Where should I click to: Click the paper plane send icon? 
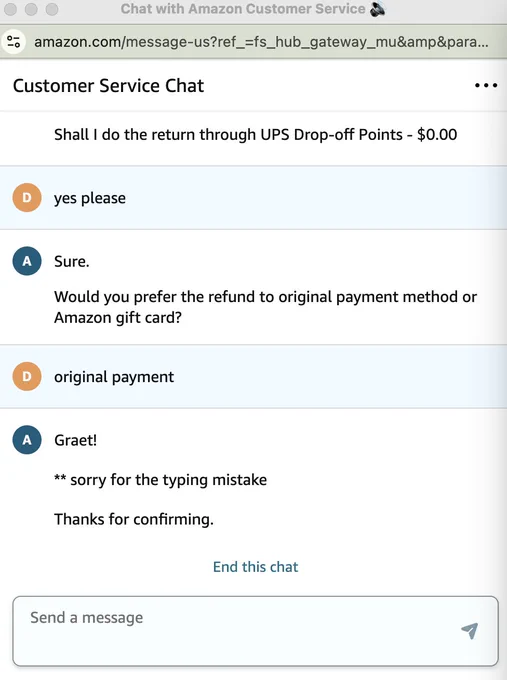[470, 631]
